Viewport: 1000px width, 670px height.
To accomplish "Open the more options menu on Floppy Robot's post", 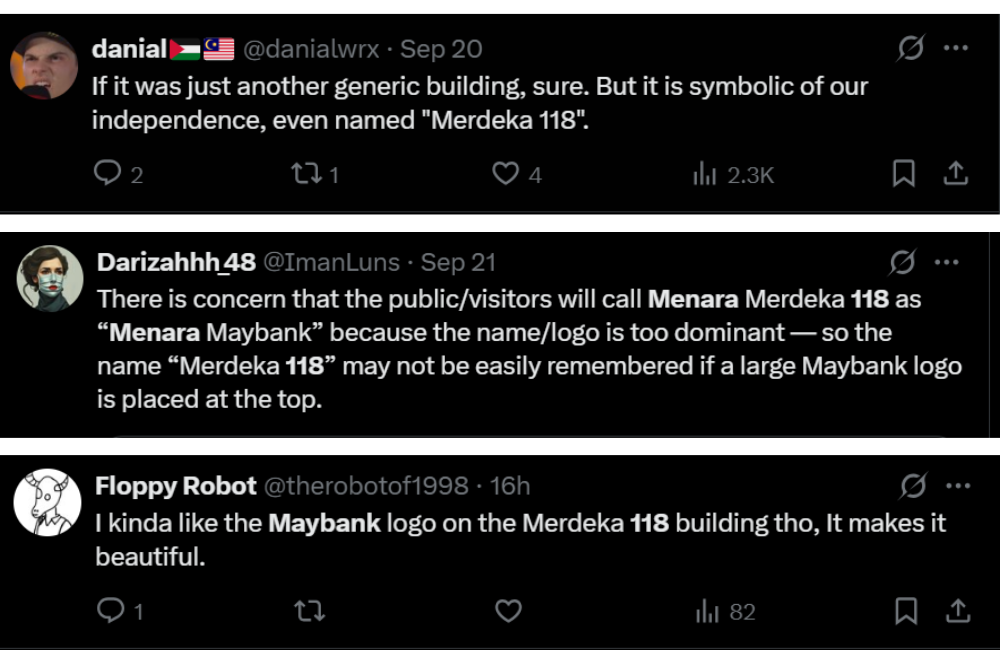I will (957, 485).
